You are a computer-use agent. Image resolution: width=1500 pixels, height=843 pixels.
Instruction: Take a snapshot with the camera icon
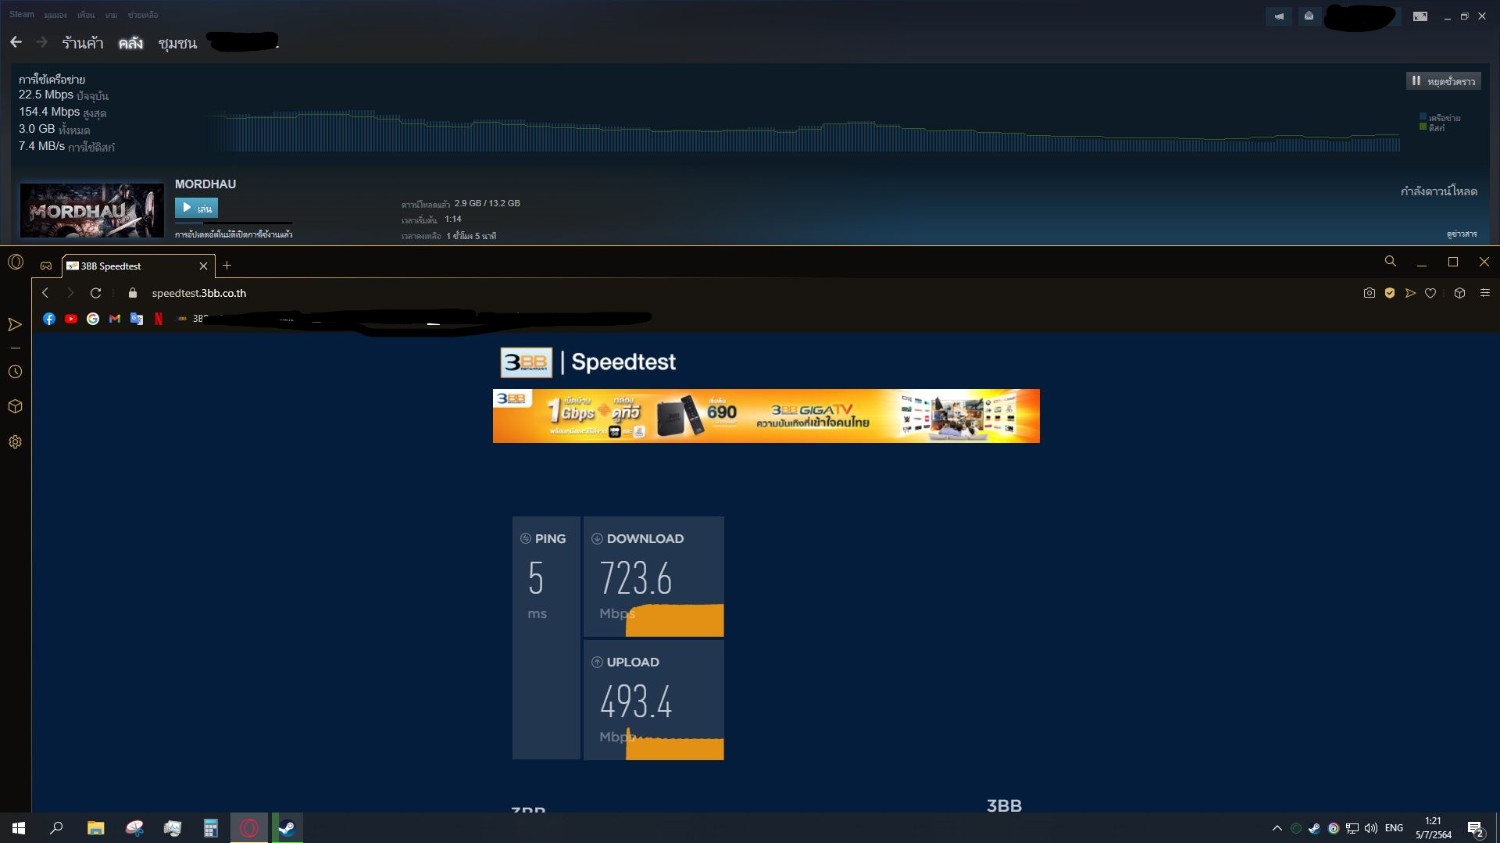[1369, 293]
